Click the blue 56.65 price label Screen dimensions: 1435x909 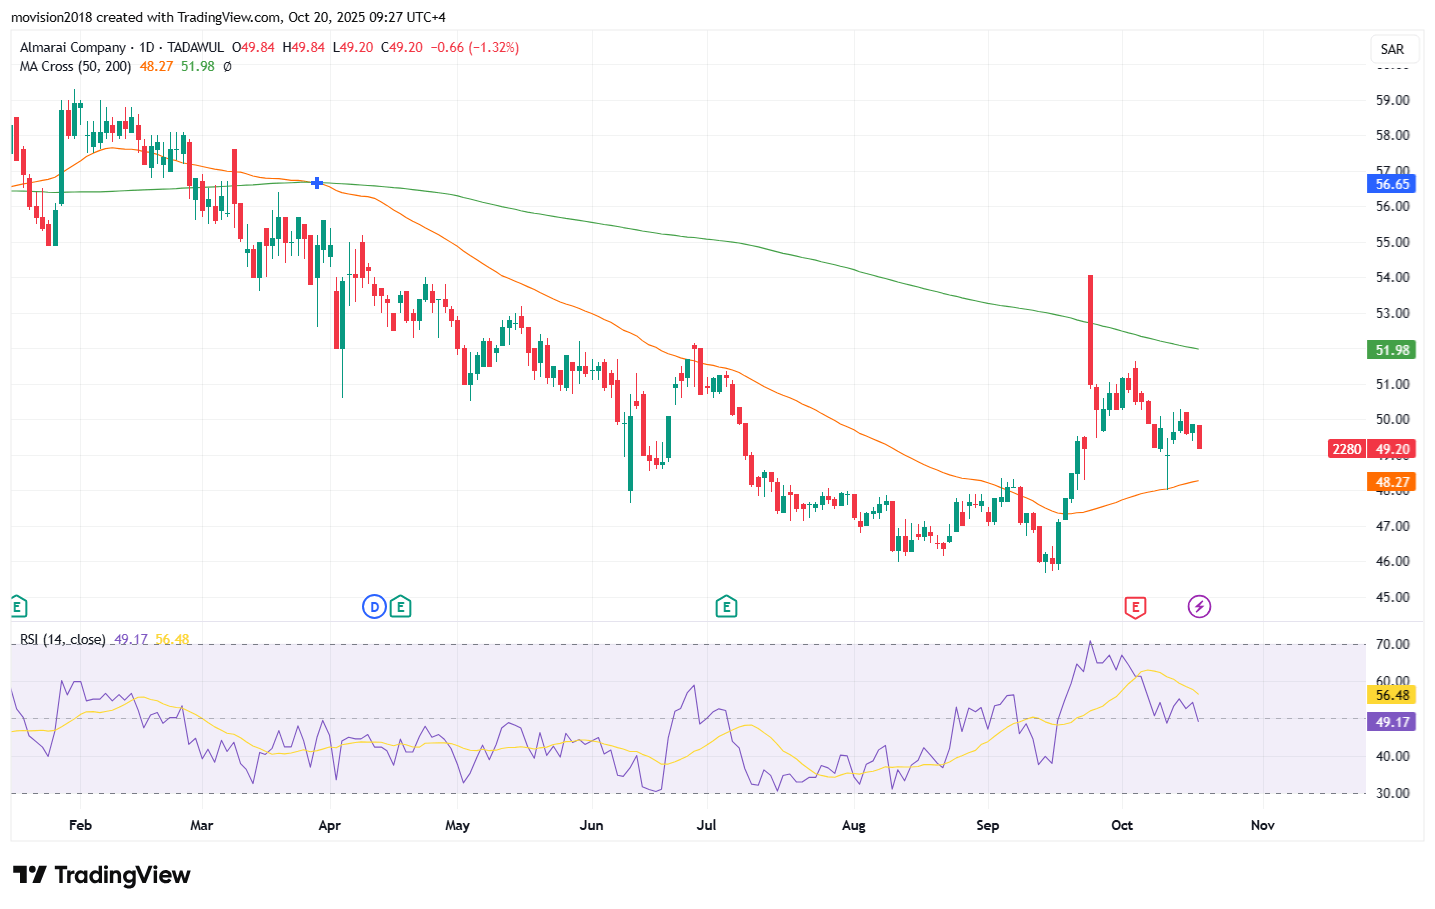pos(1391,184)
